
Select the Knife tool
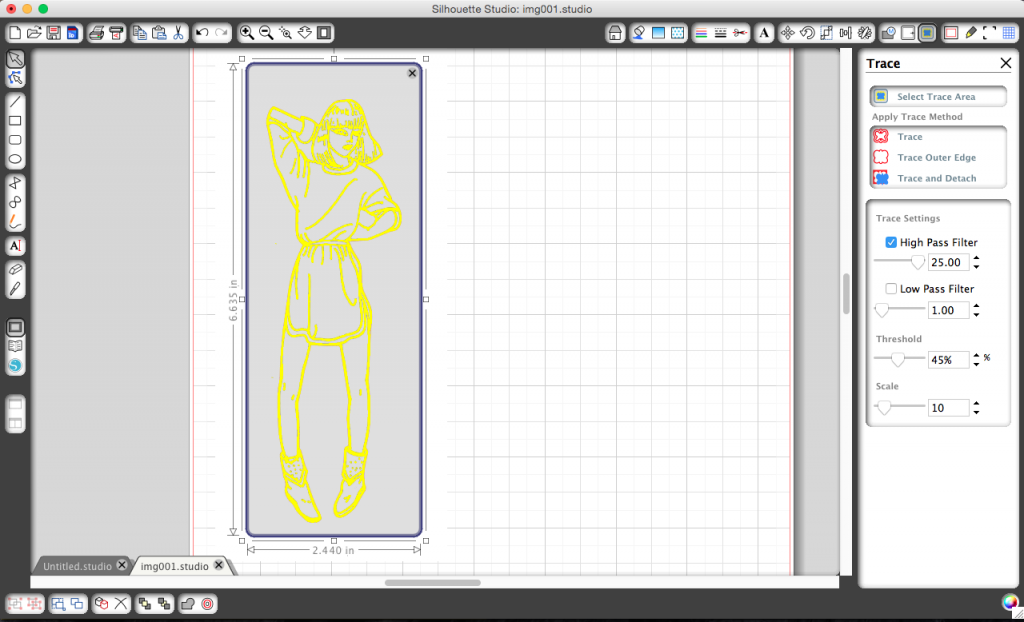pos(15,288)
